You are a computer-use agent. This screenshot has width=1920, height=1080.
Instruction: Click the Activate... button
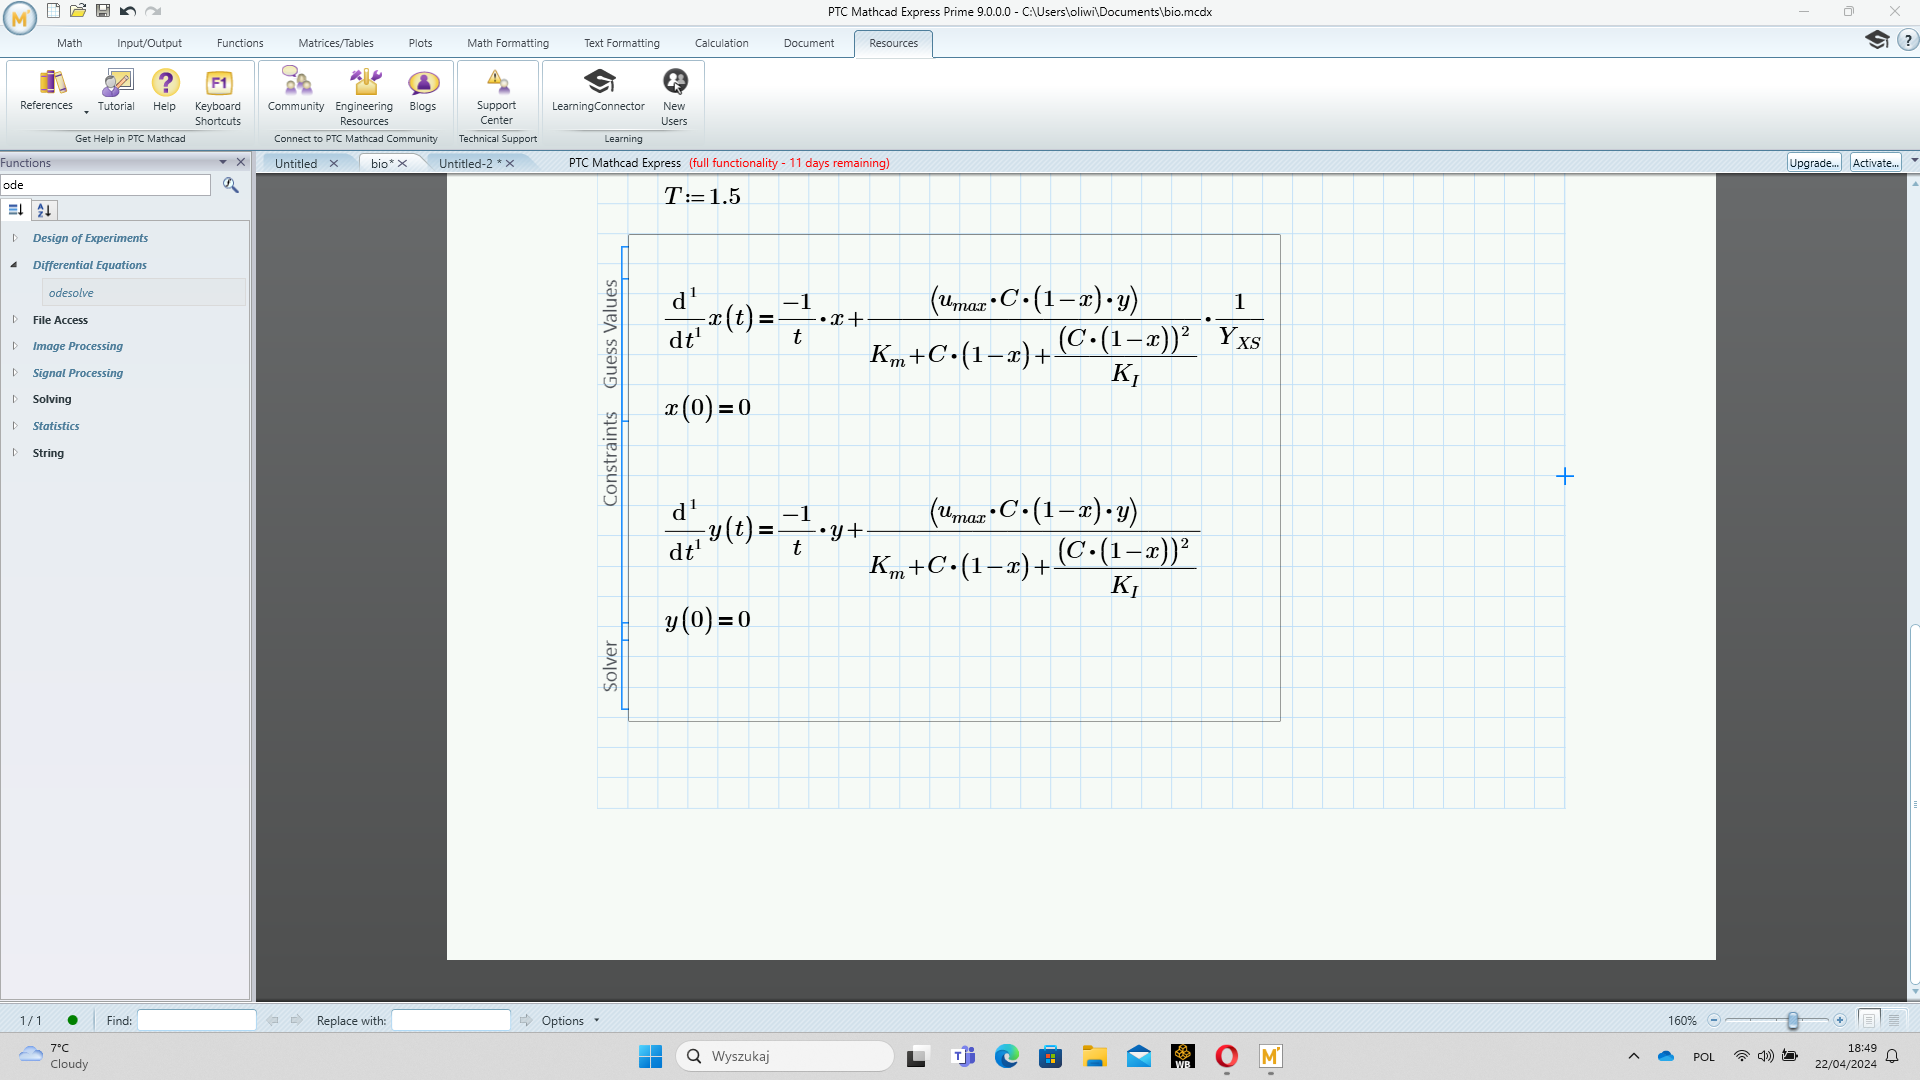1875,163
